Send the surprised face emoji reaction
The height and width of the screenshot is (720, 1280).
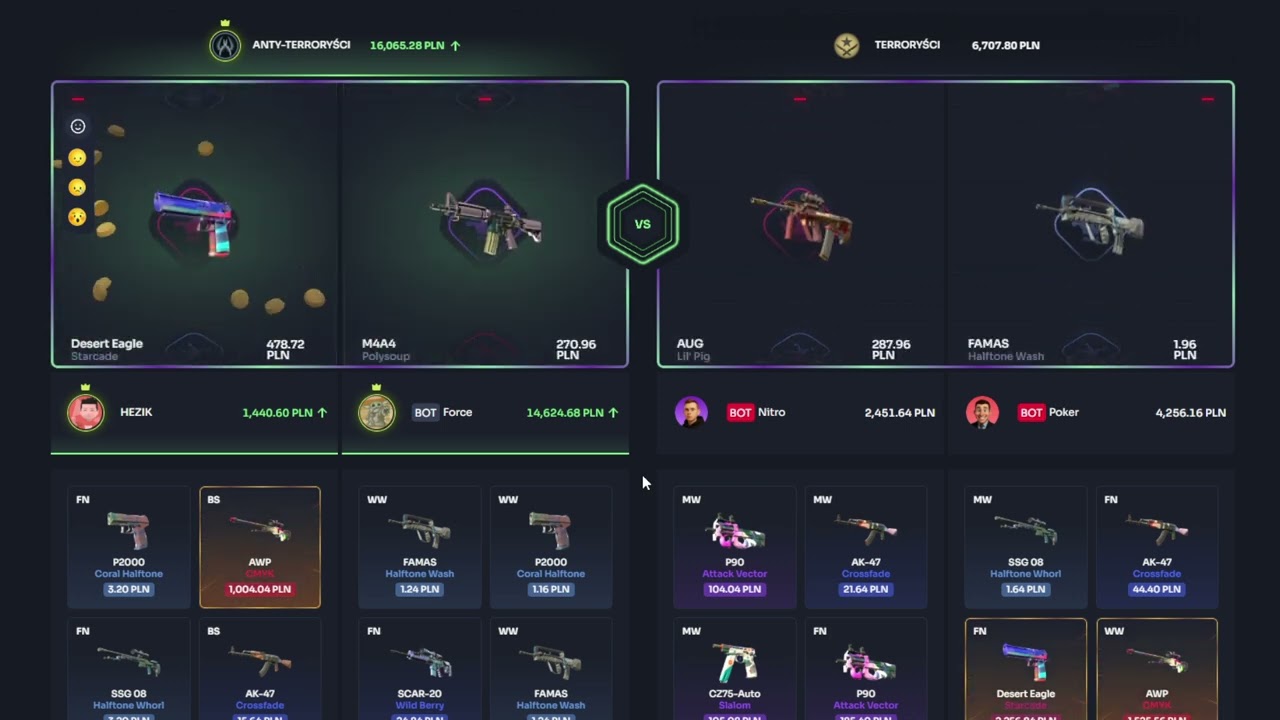[77, 216]
